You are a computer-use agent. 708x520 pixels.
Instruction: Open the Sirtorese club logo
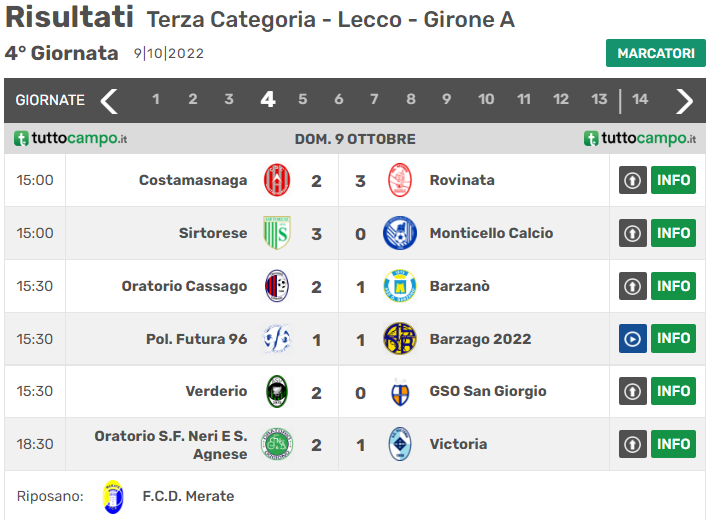277,233
